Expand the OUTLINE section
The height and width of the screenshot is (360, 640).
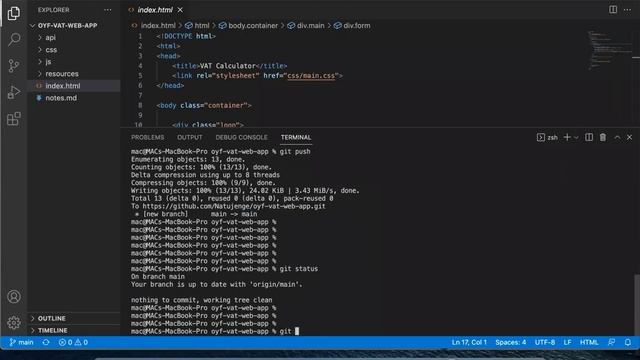point(51,318)
